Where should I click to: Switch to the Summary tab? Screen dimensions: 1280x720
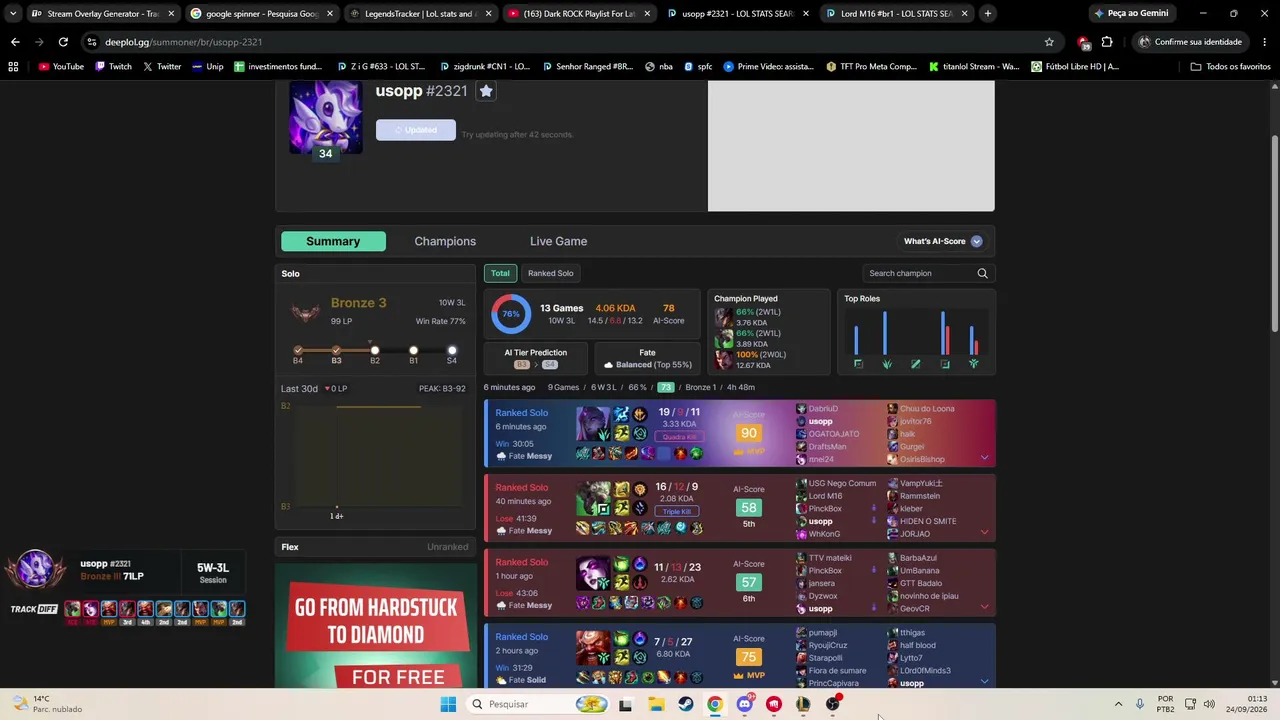pos(333,241)
